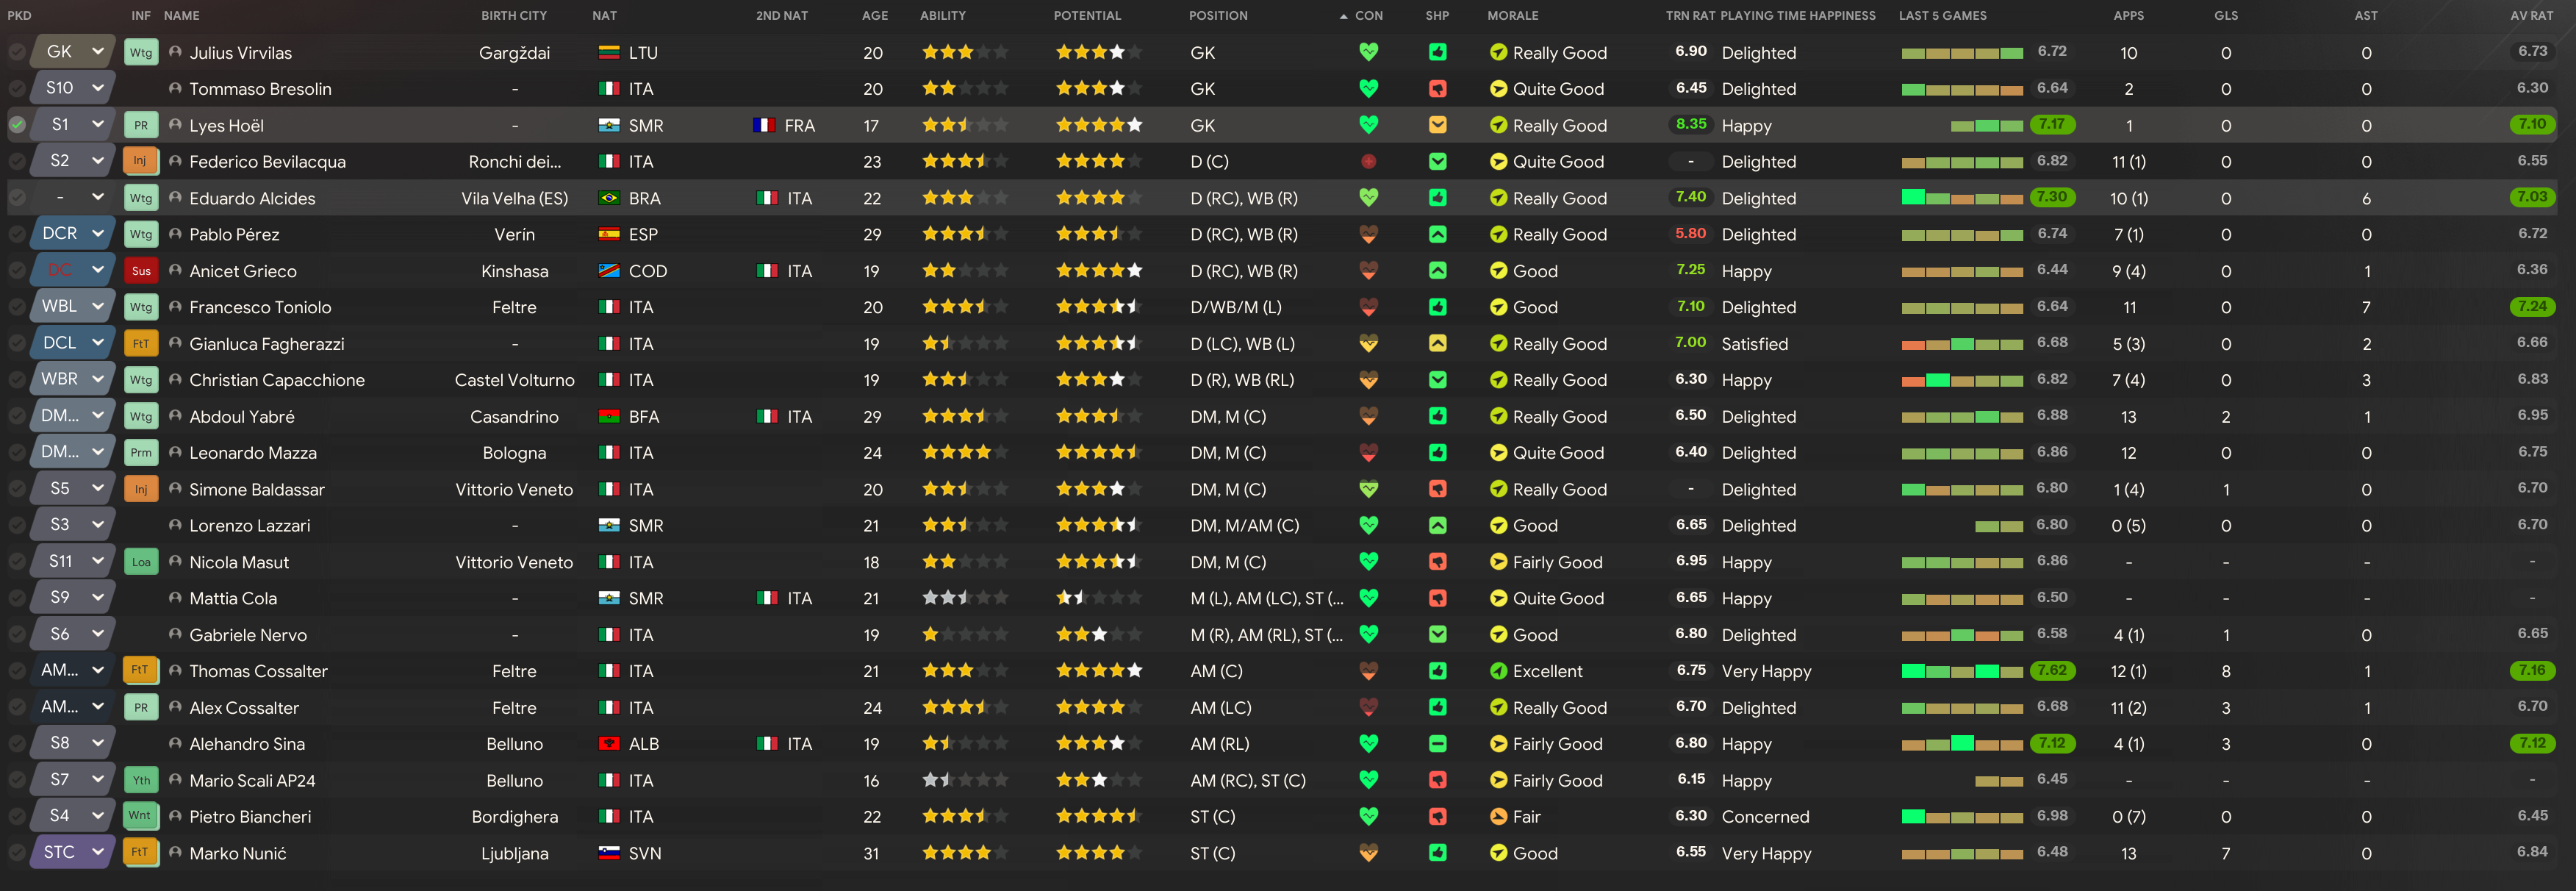Click Pietro Biancheri's Wnt wanted badge
The width and height of the screenshot is (2576, 891).
[x=140, y=816]
